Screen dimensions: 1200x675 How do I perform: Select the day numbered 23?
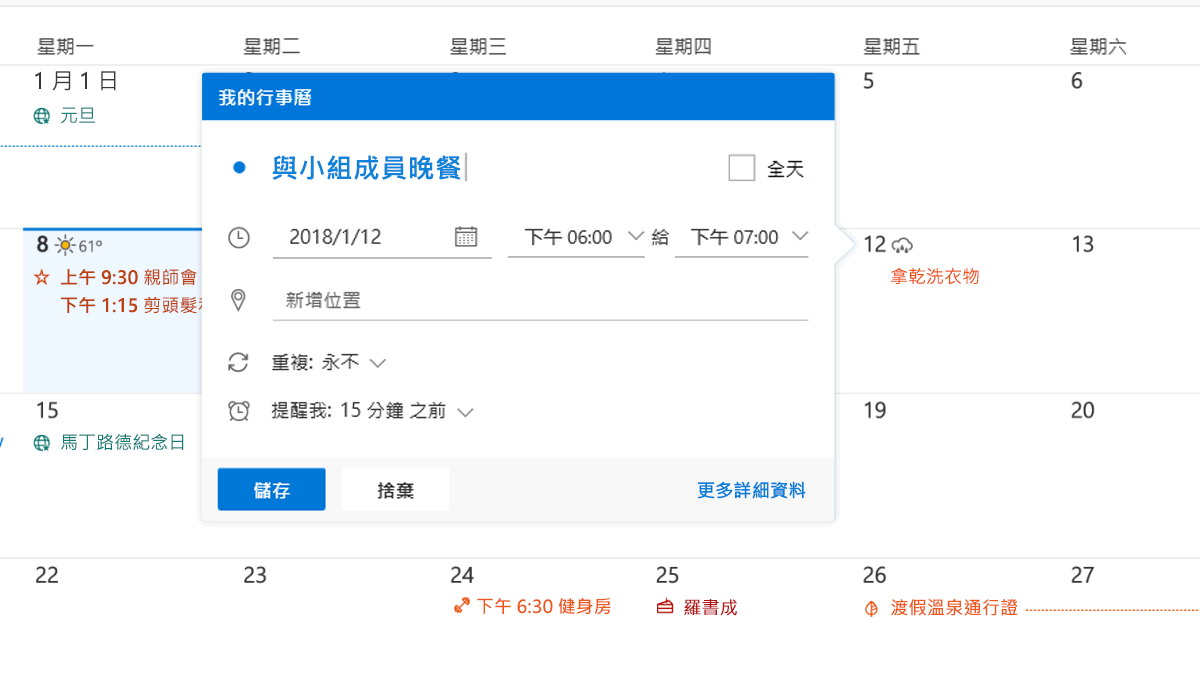[x=255, y=576]
